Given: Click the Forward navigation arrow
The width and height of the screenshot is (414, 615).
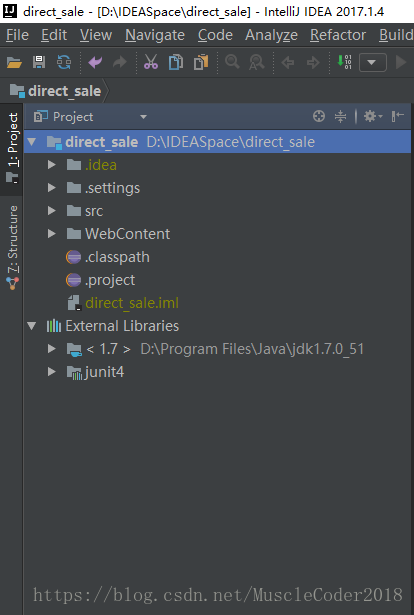Looking at the screenshot, I should (313, 62).
